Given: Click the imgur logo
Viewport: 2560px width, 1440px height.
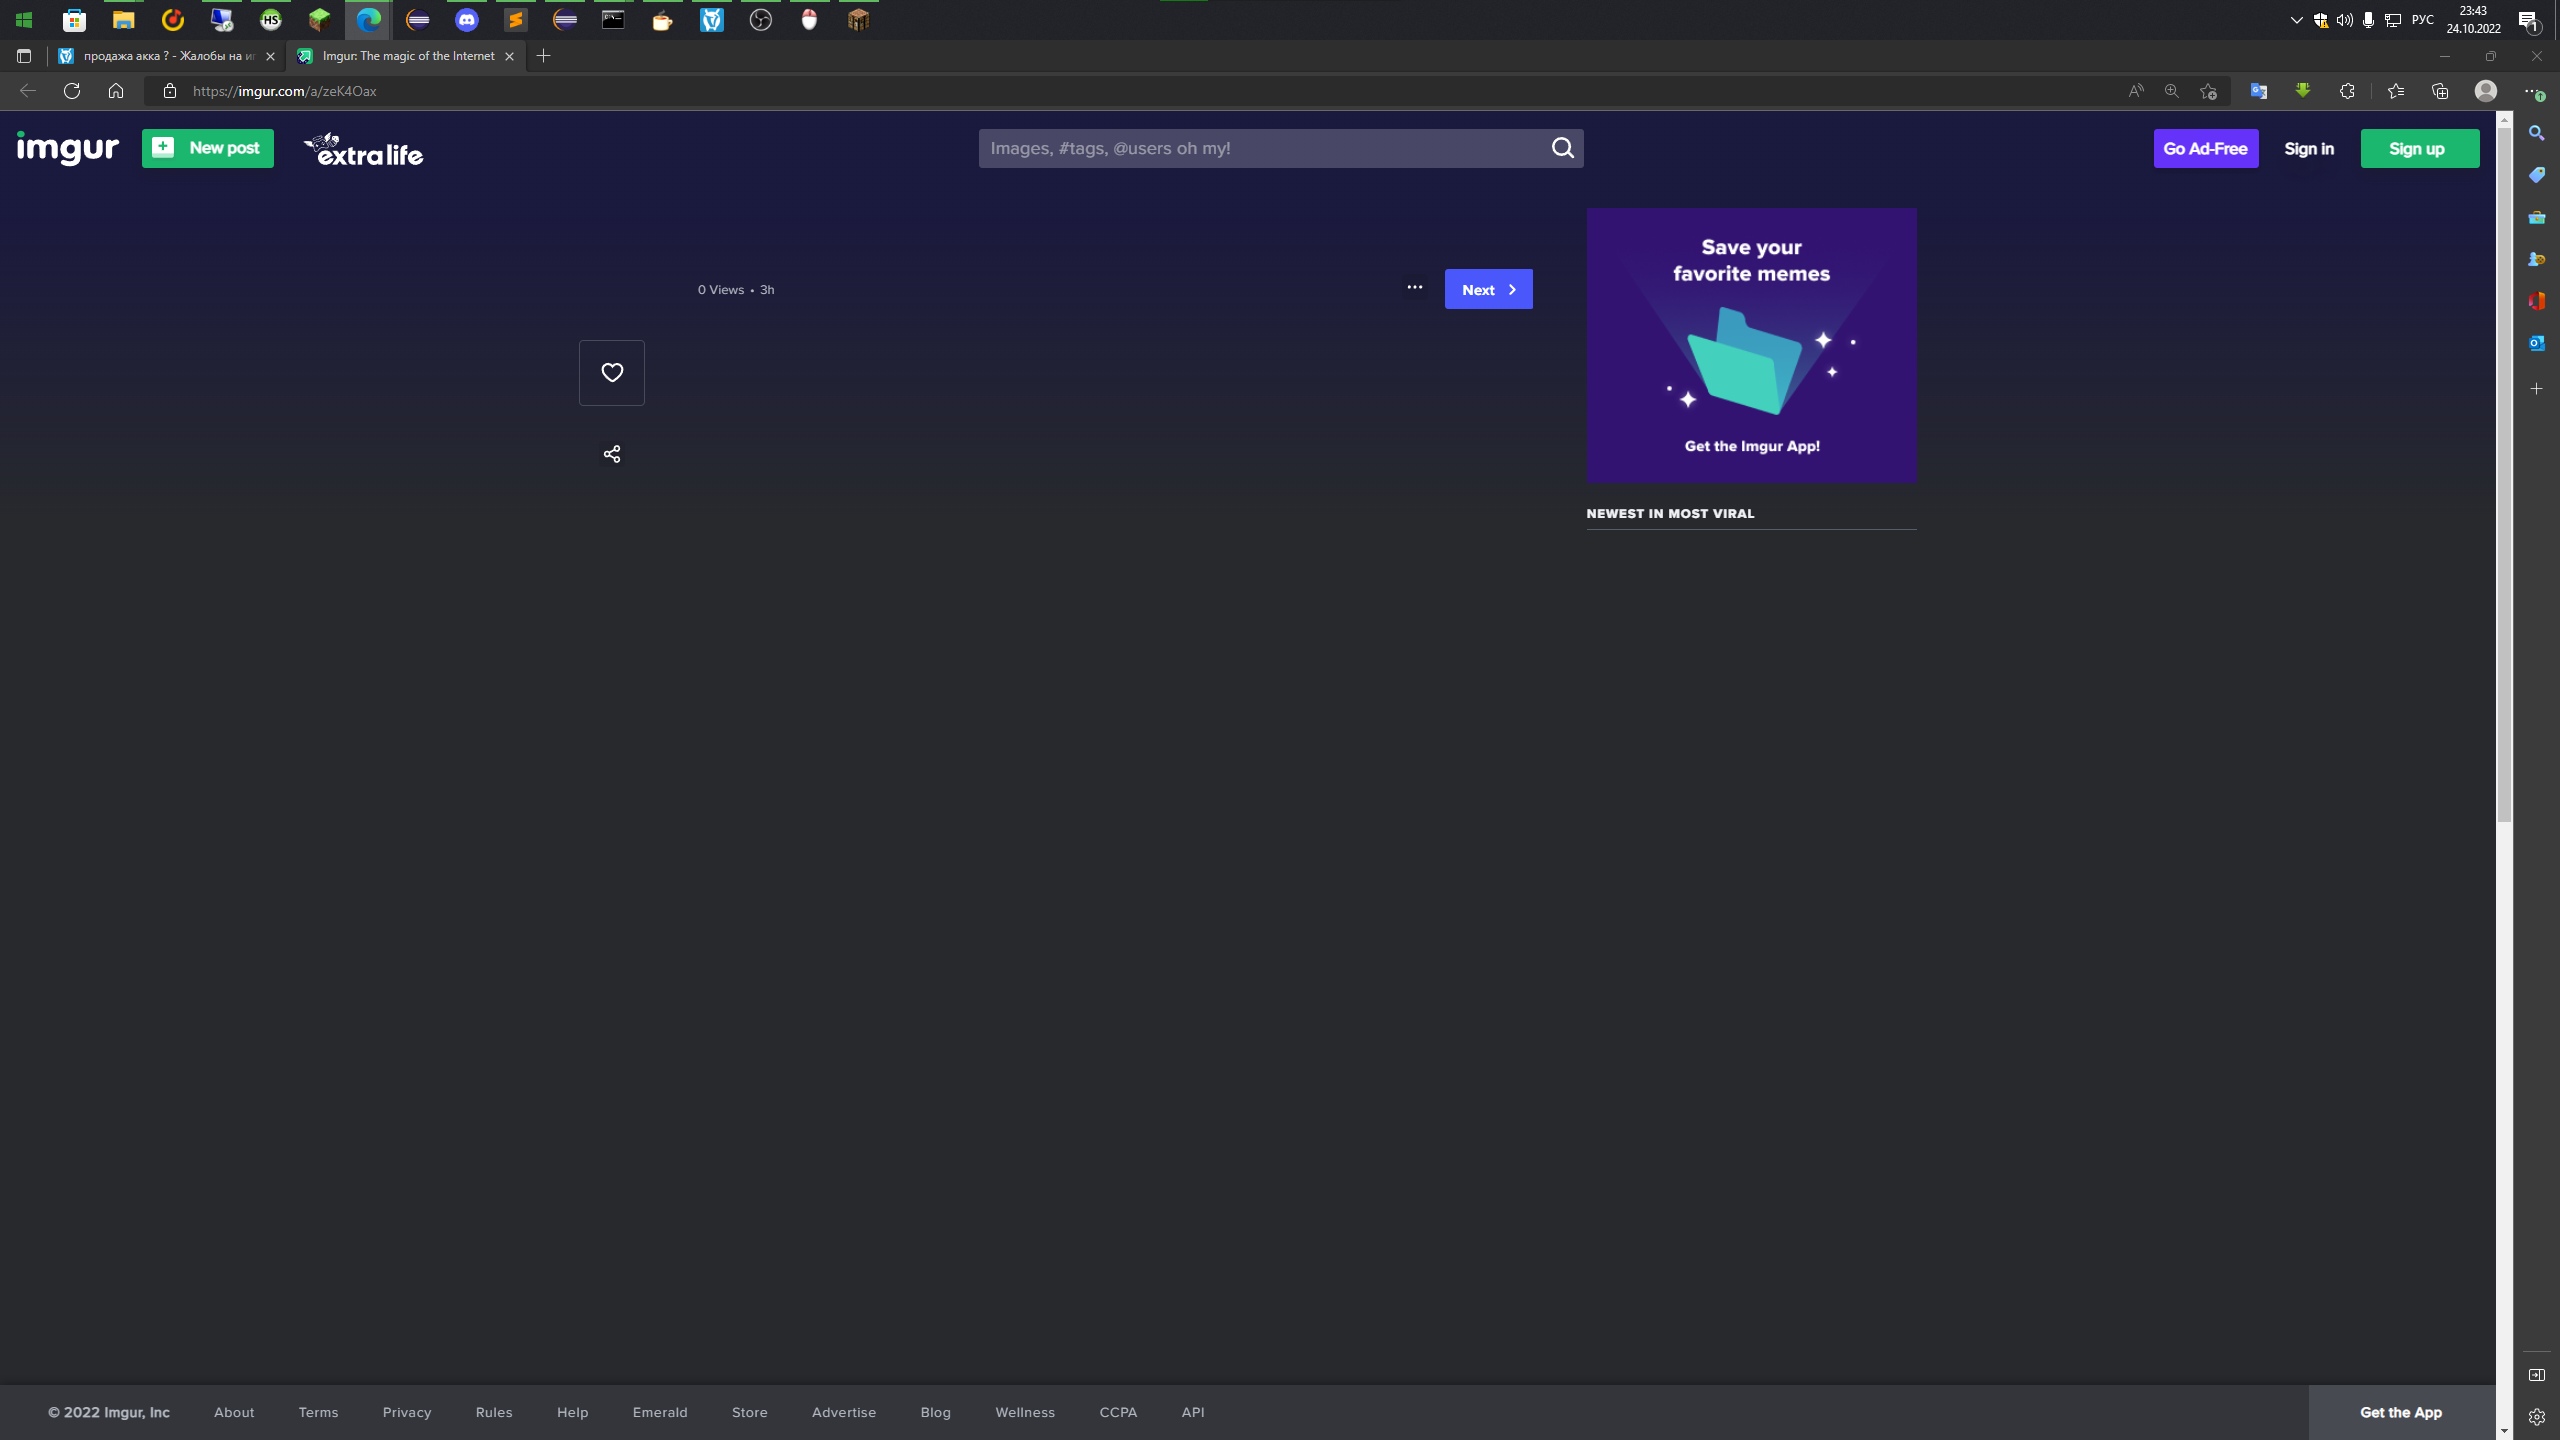Looking at the screenshot, I should pyautogui.click(x=68, y=148).
